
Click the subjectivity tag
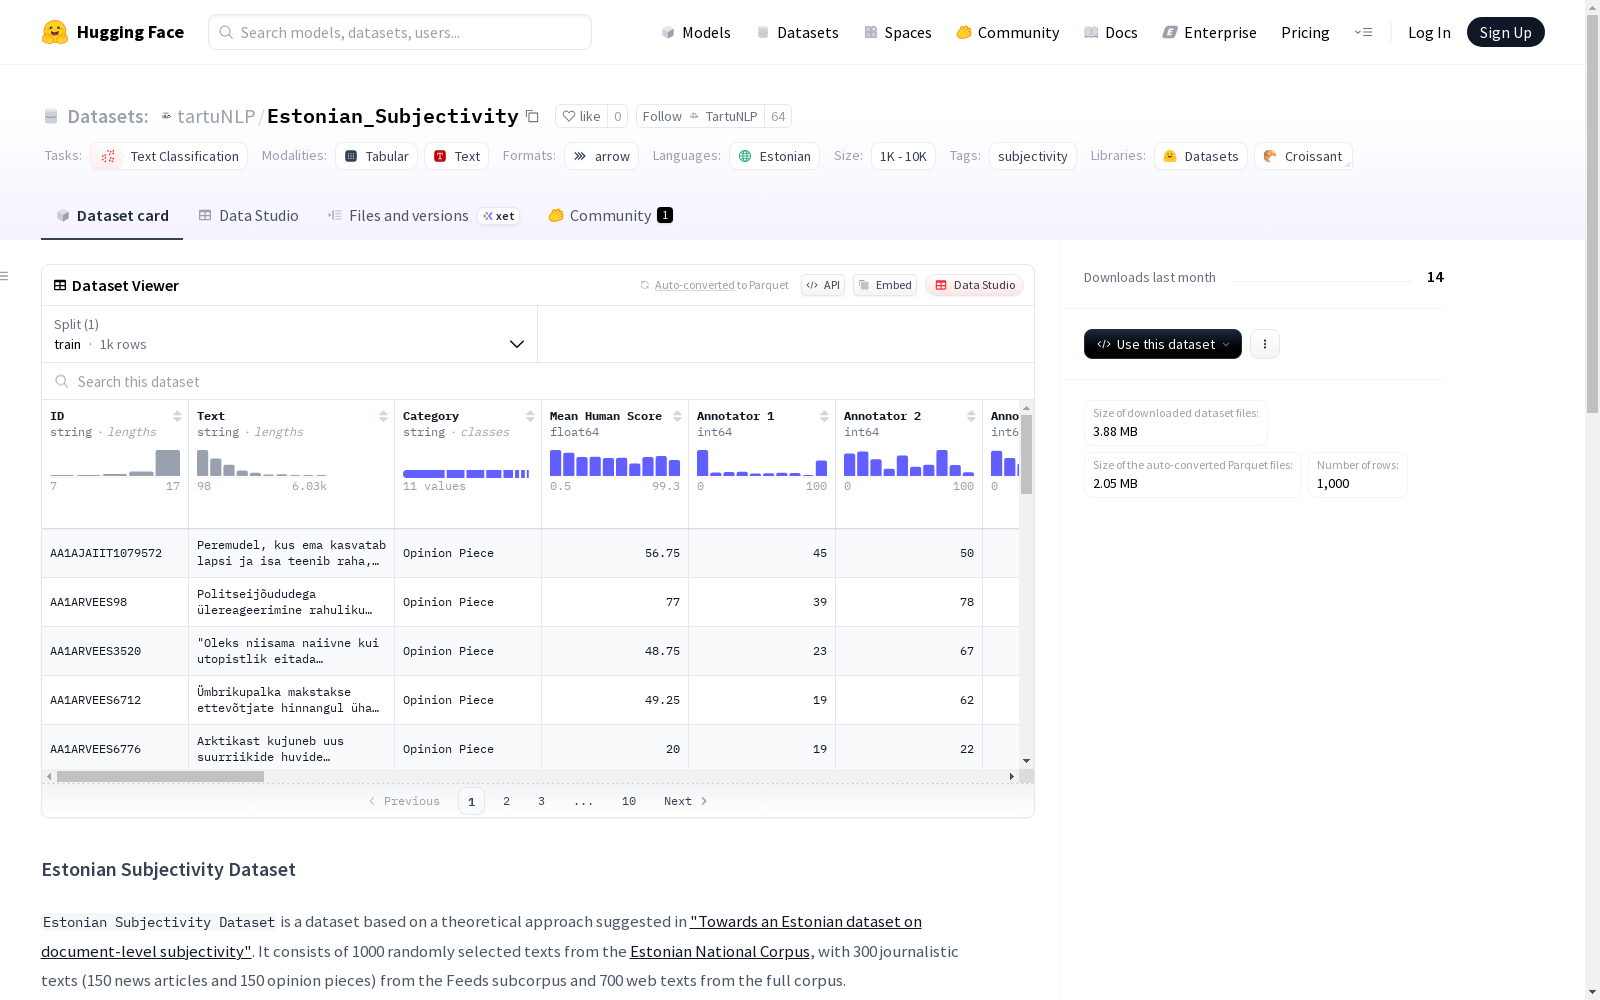coord(1033,156)
